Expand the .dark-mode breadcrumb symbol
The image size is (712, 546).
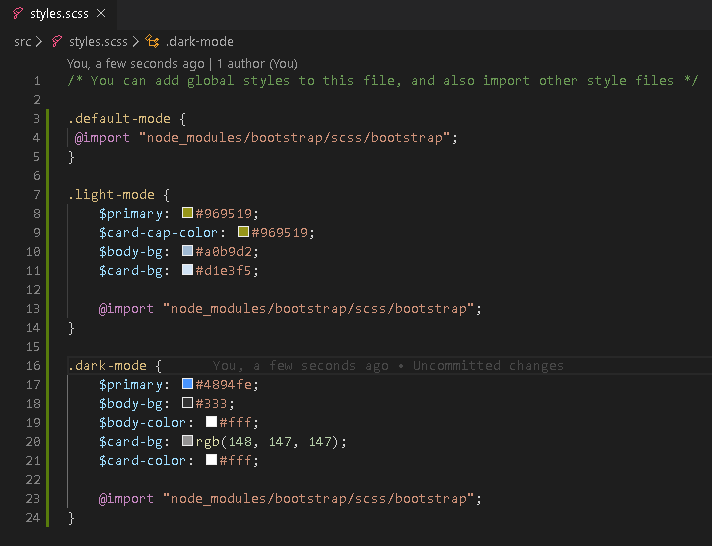(199, 42)
